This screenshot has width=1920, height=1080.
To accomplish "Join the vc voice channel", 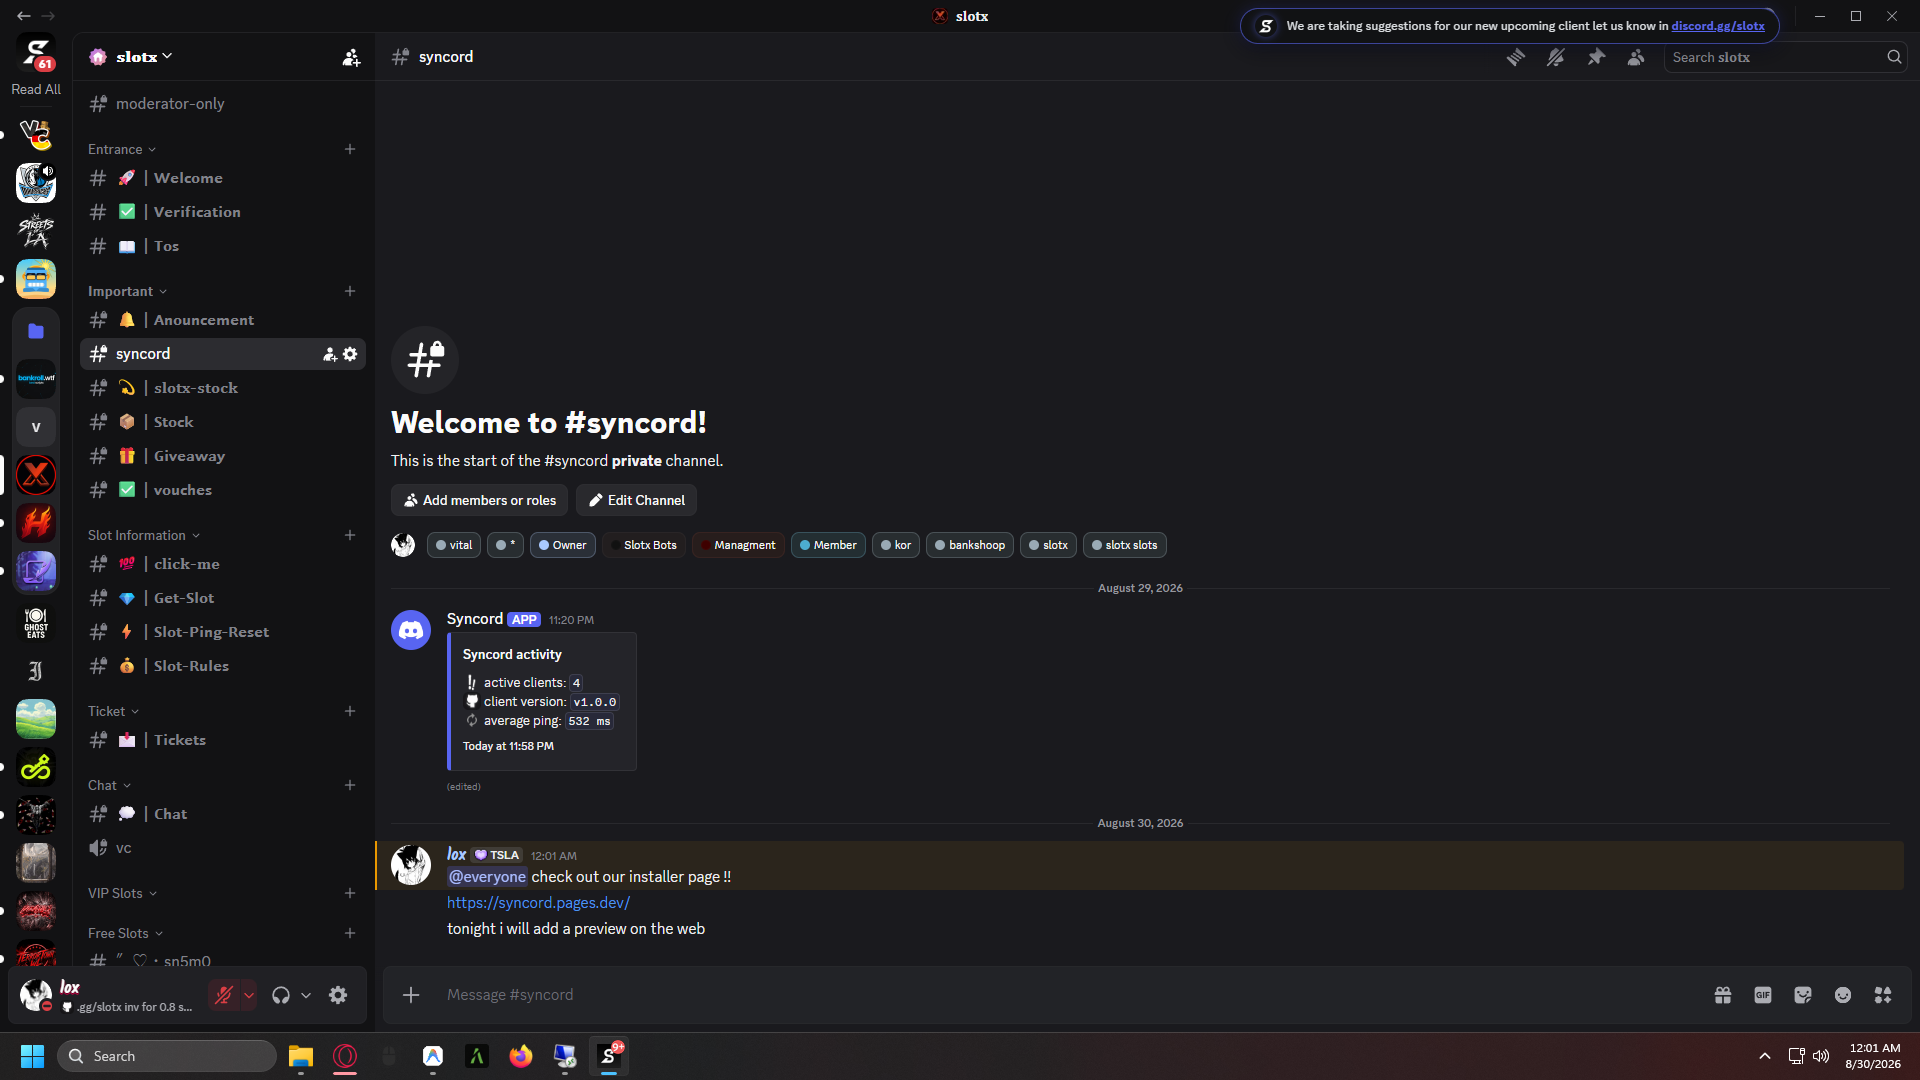I will pyautogui.click(x=223, y=848).
